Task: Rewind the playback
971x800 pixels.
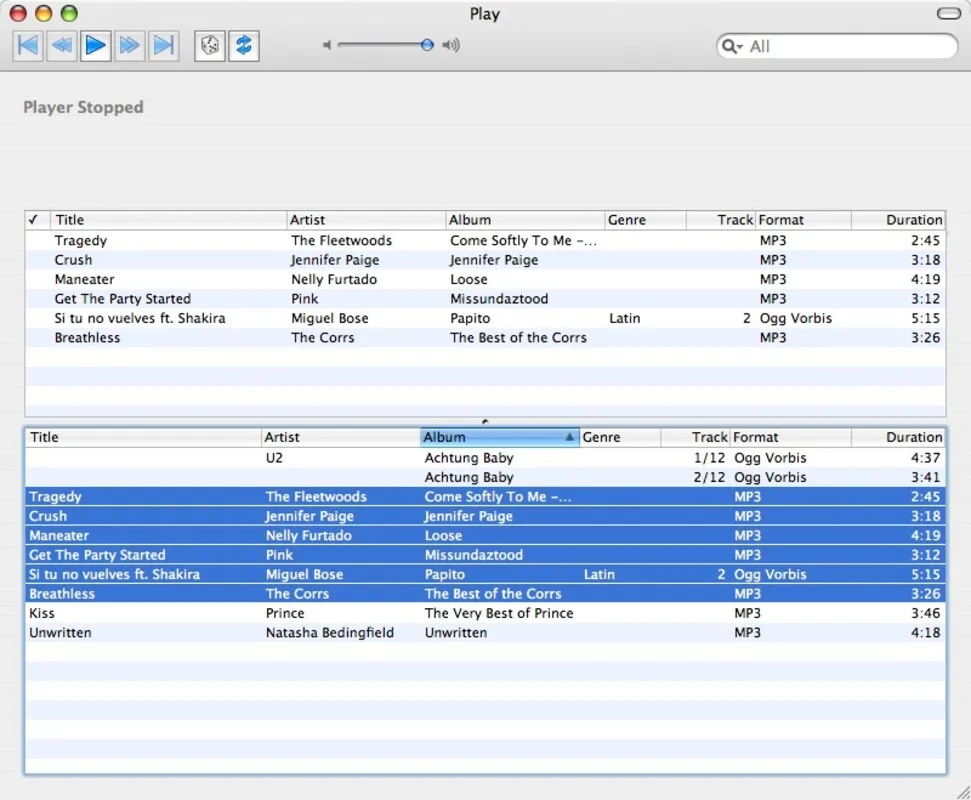Action: tap(62, 44)
